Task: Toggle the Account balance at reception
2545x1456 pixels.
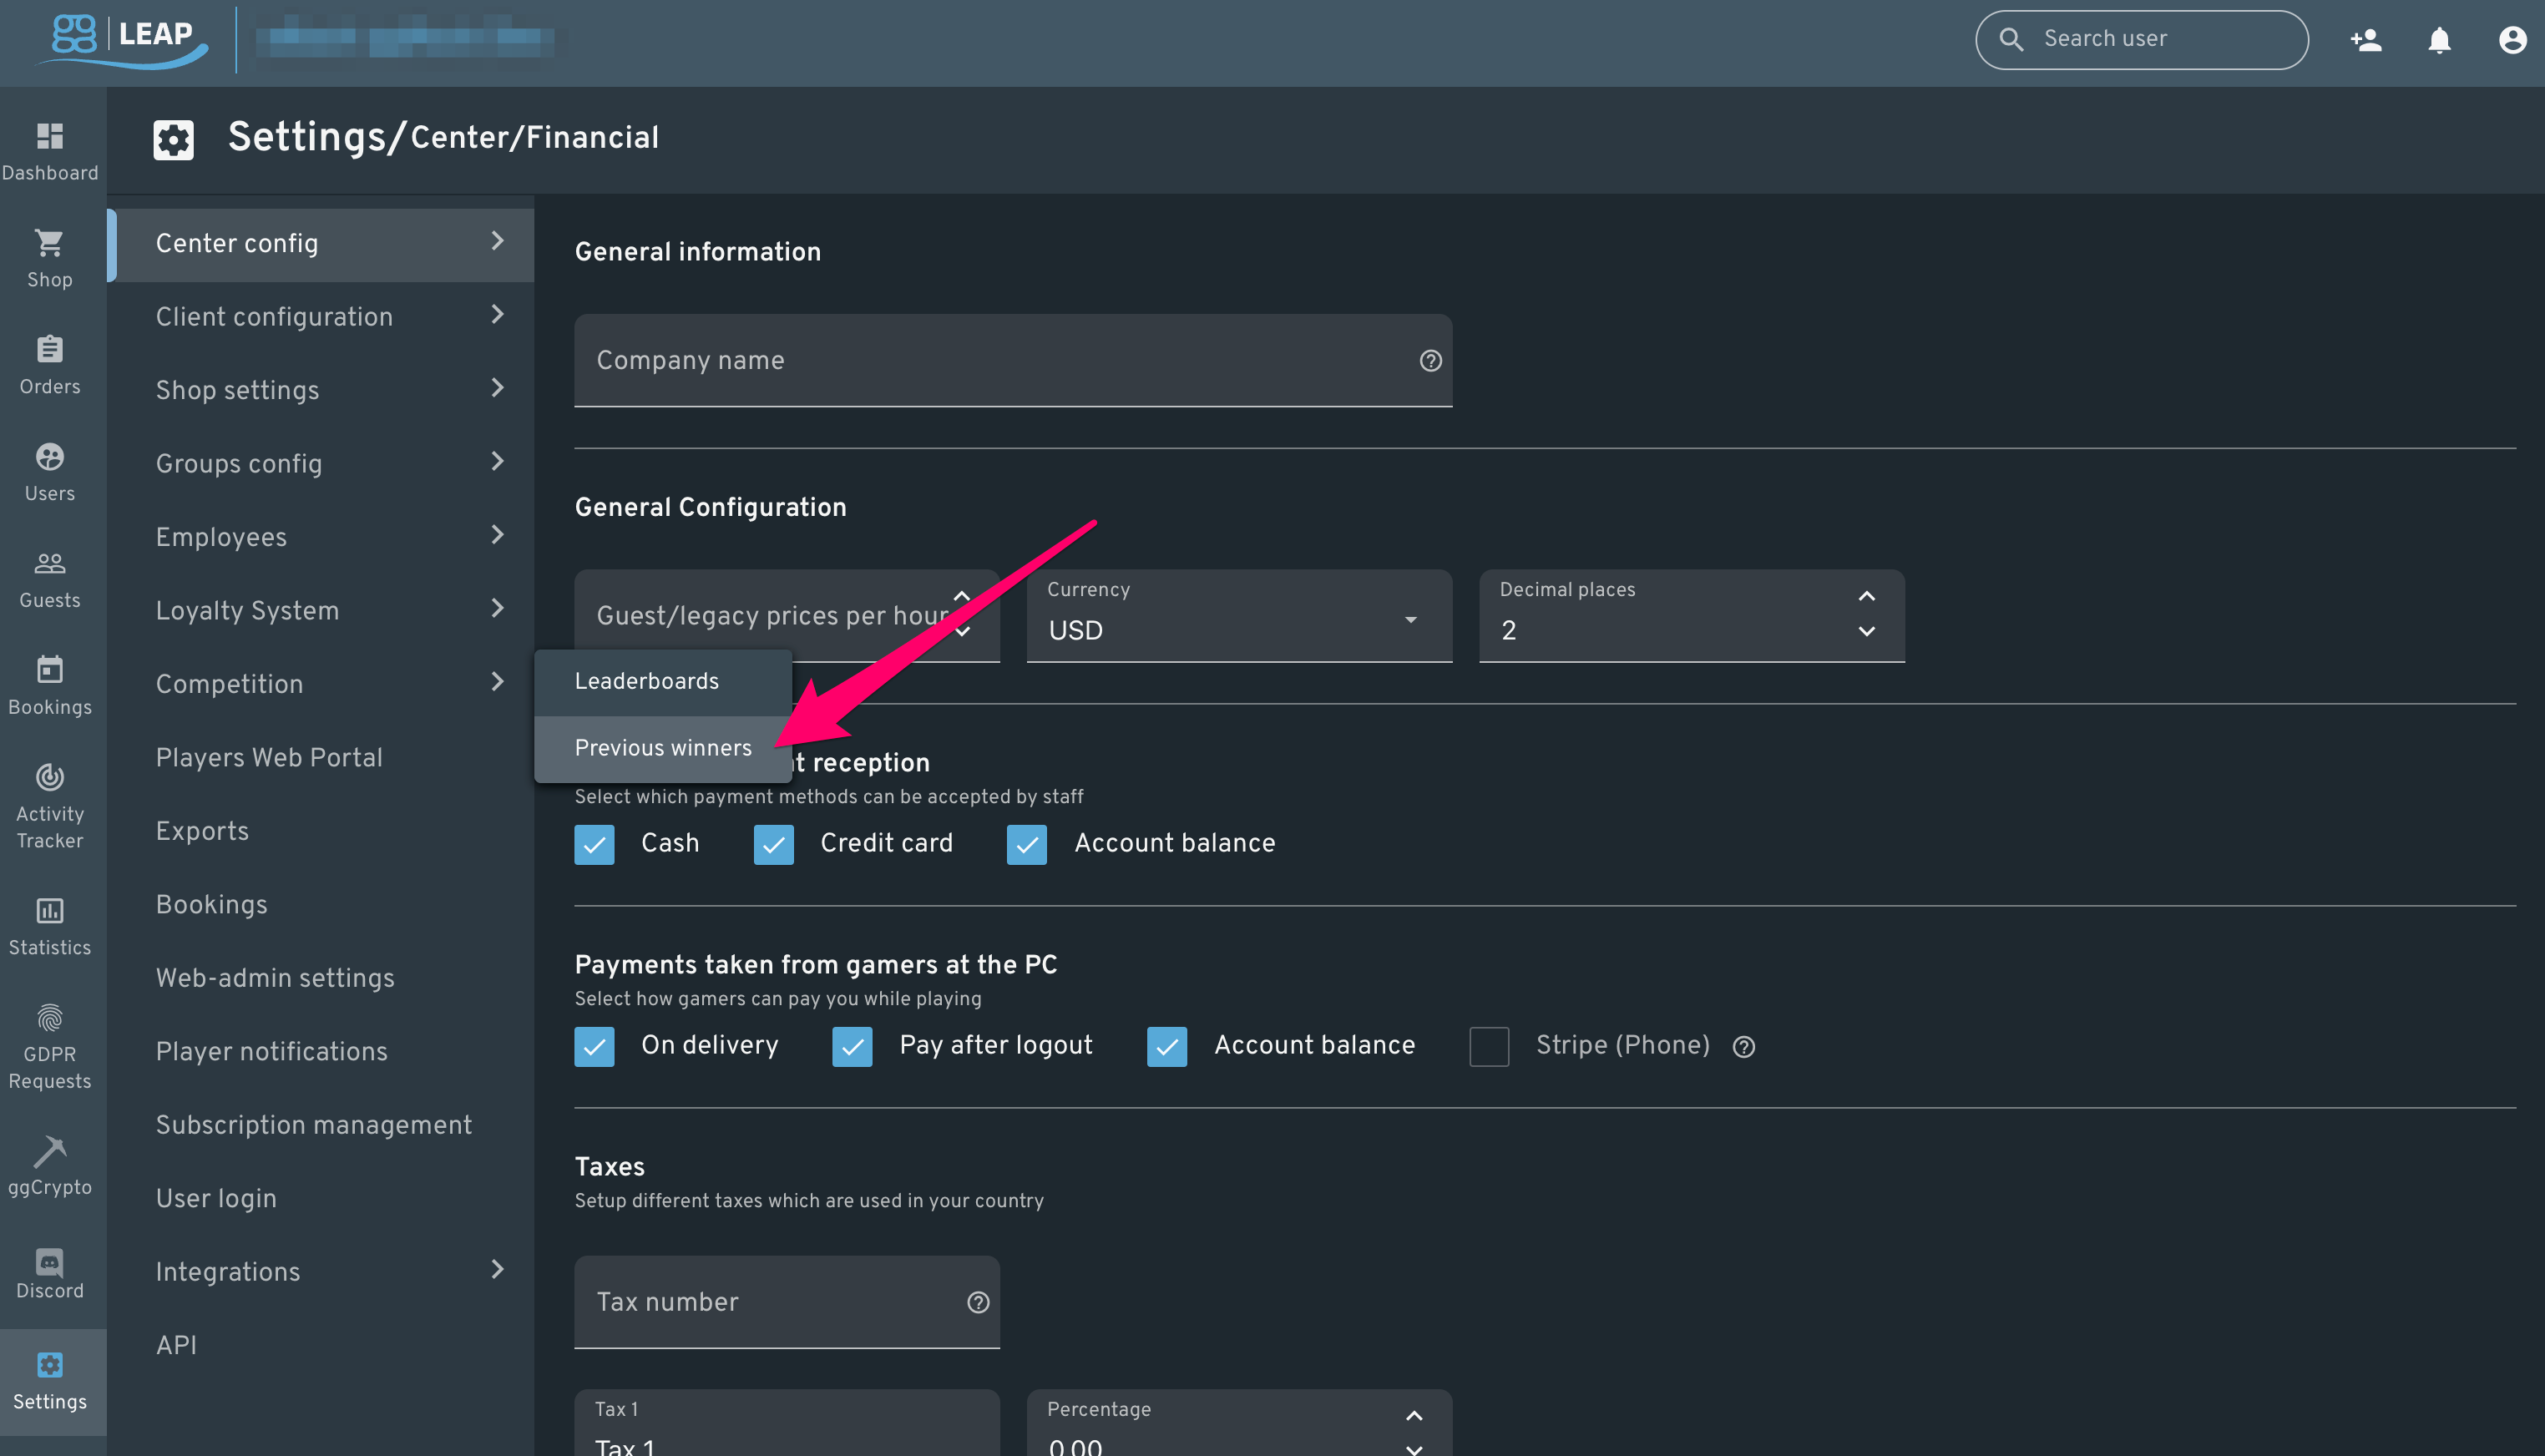Action: click(1026, 844)
